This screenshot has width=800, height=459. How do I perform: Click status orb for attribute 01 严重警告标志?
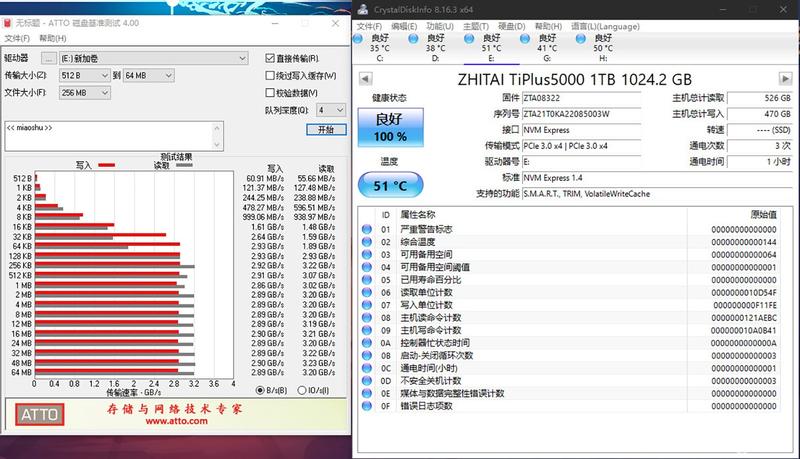(x=367, y=229)
